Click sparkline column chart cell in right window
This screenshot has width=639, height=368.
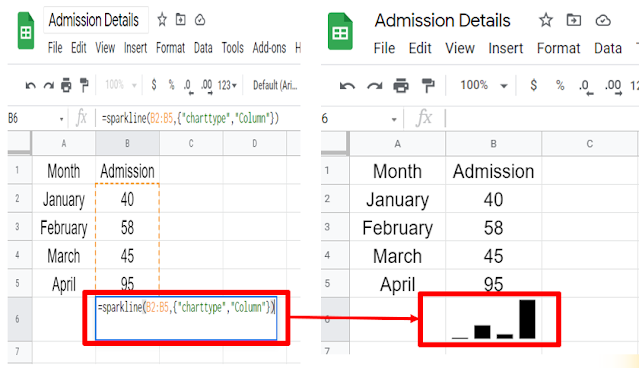[494, 320]
